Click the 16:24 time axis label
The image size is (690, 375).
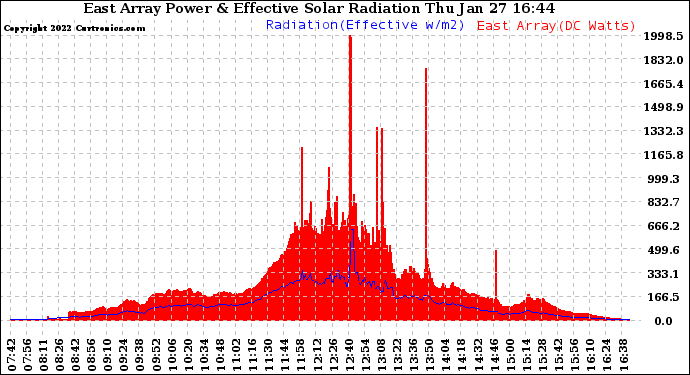coord(606,355)
